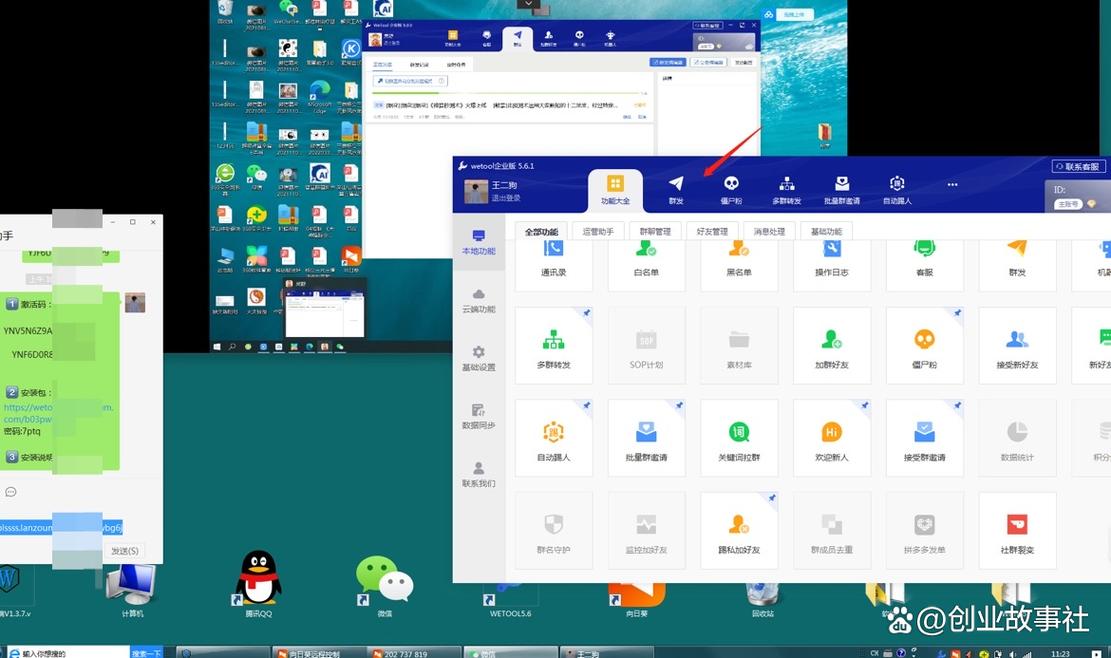Select 僵尸粉 skull icon in top toolbar

(x=731, y=191)
